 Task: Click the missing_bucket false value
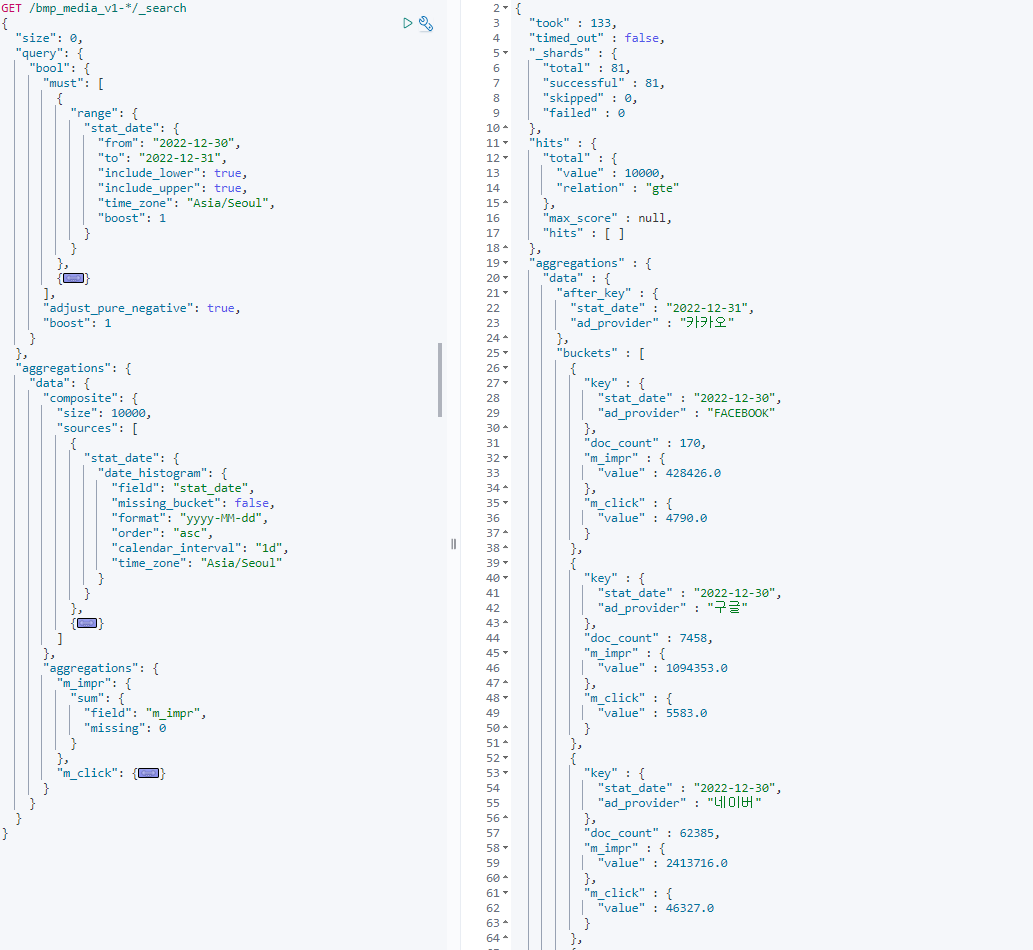point(252,503)
